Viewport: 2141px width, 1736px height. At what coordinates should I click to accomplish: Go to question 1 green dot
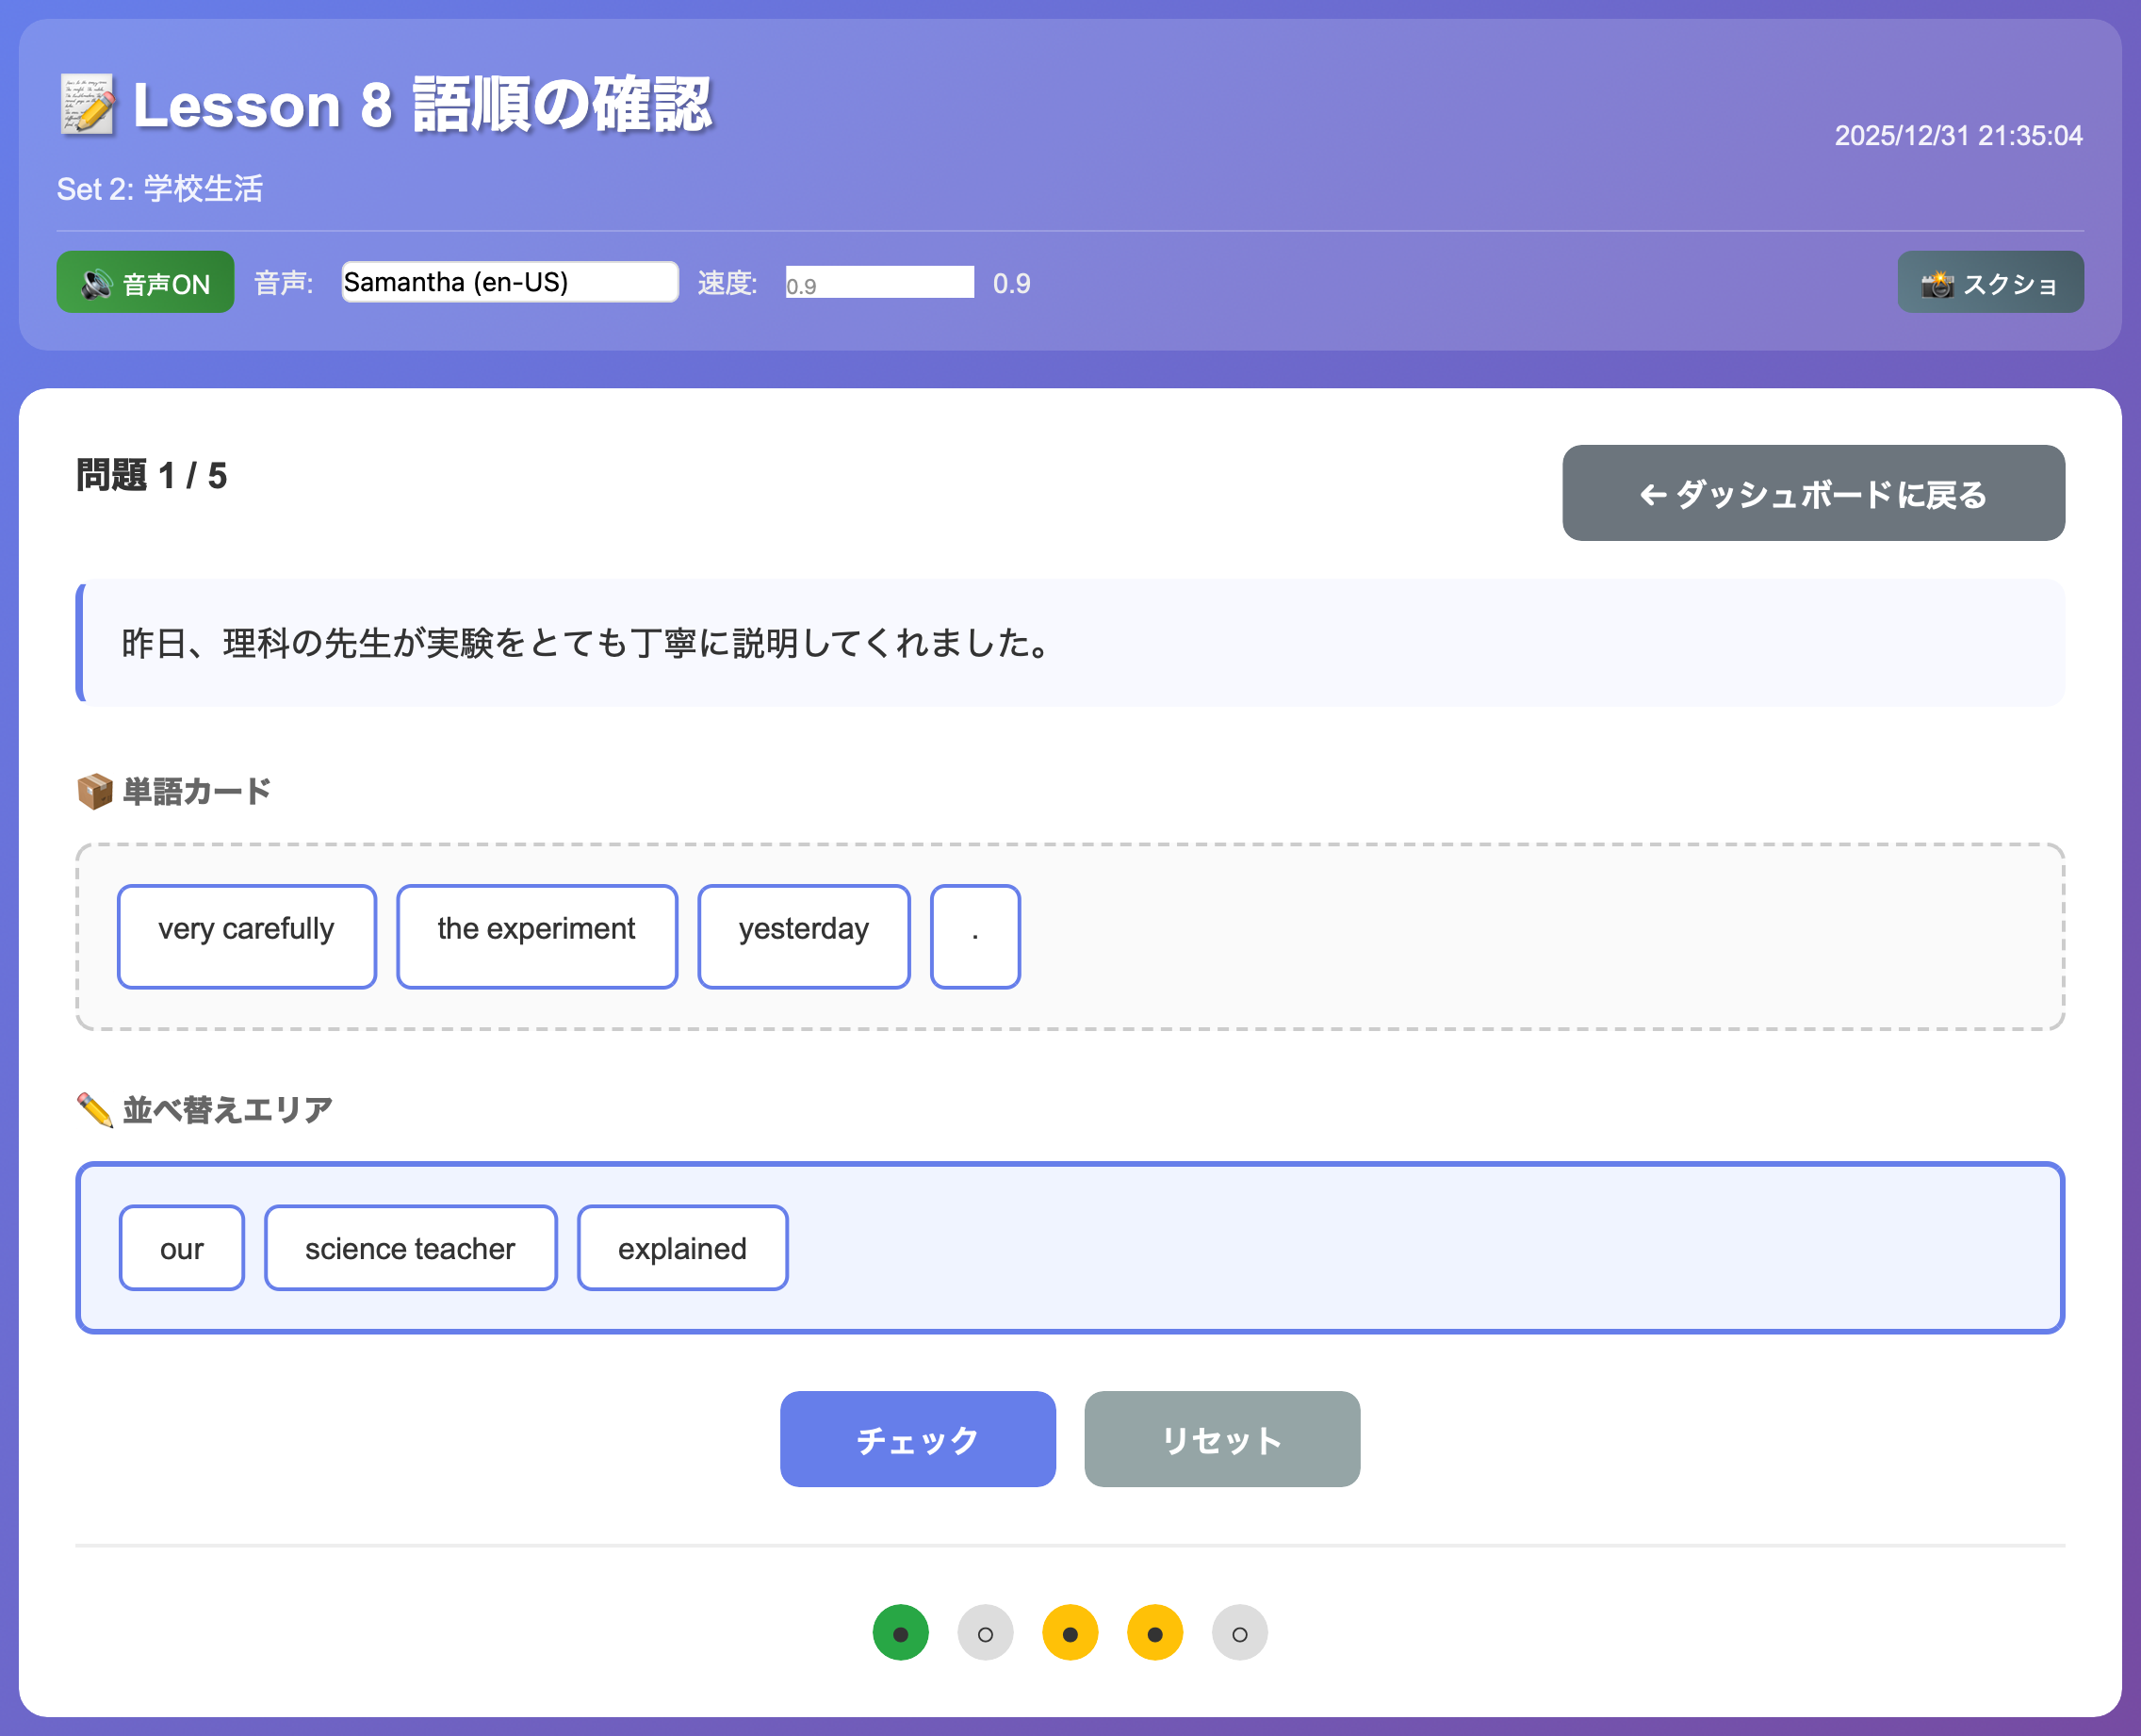click(900, 1632)
